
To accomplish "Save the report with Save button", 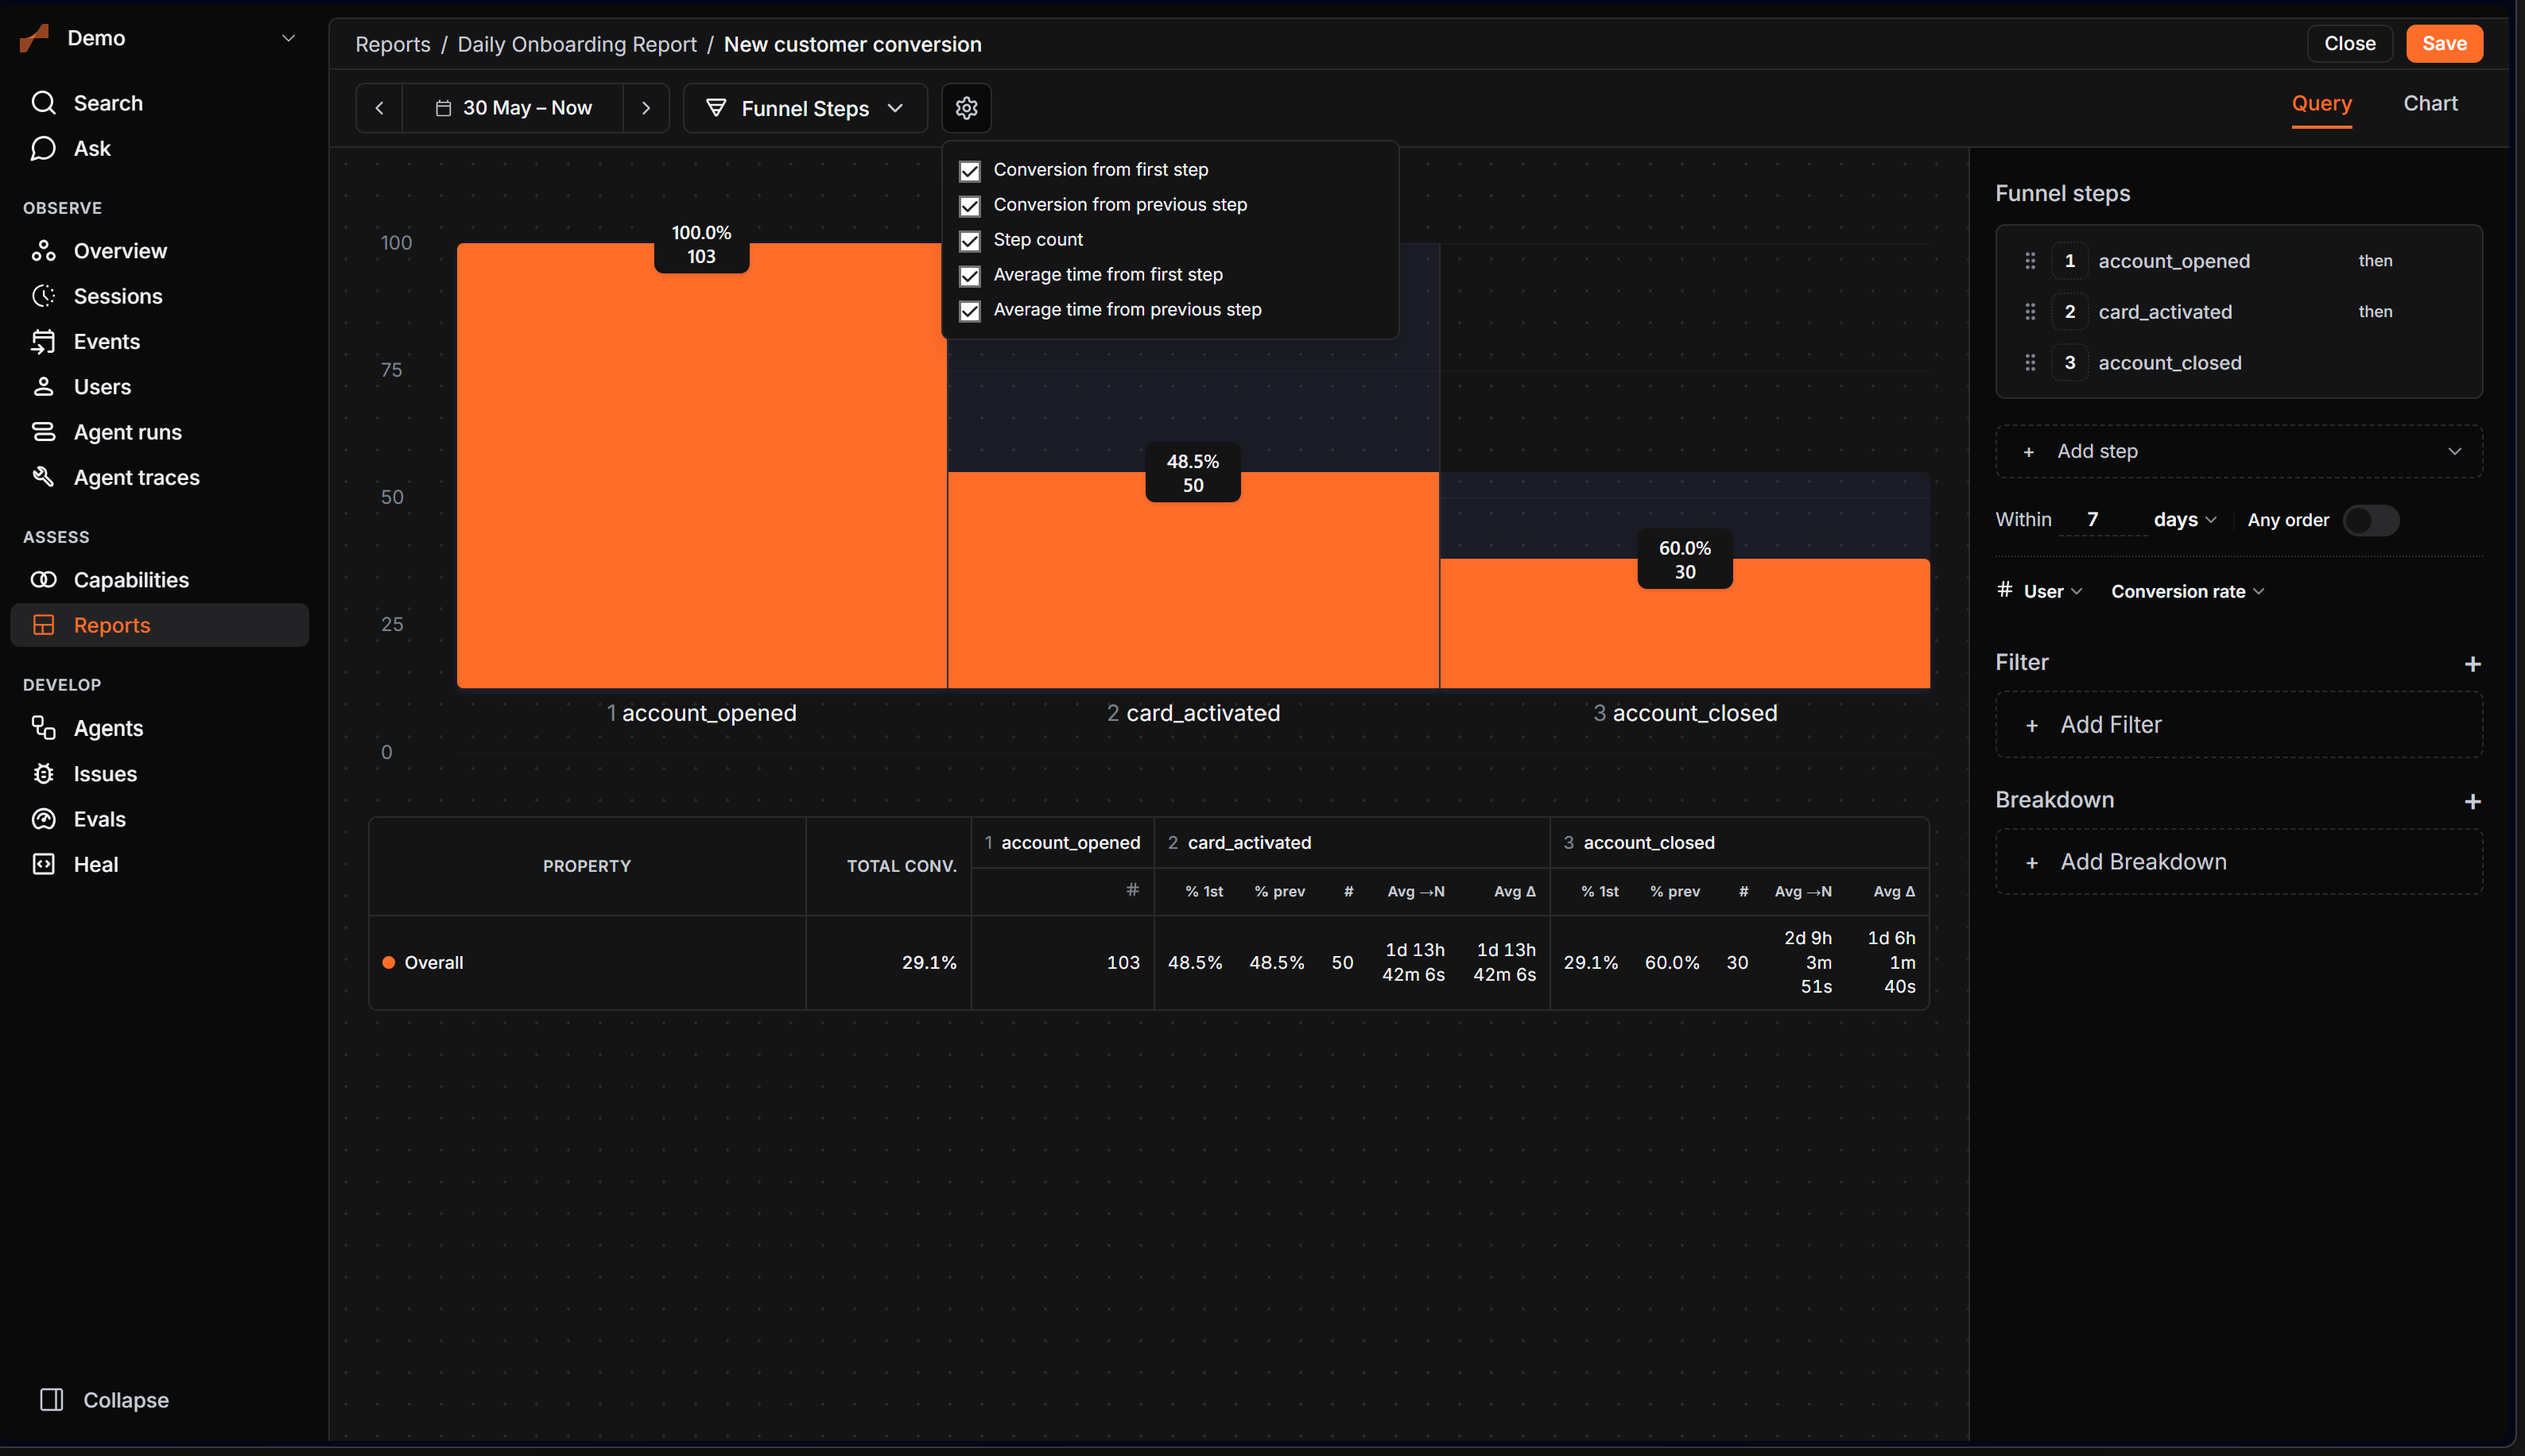I will click(2443, 44).
